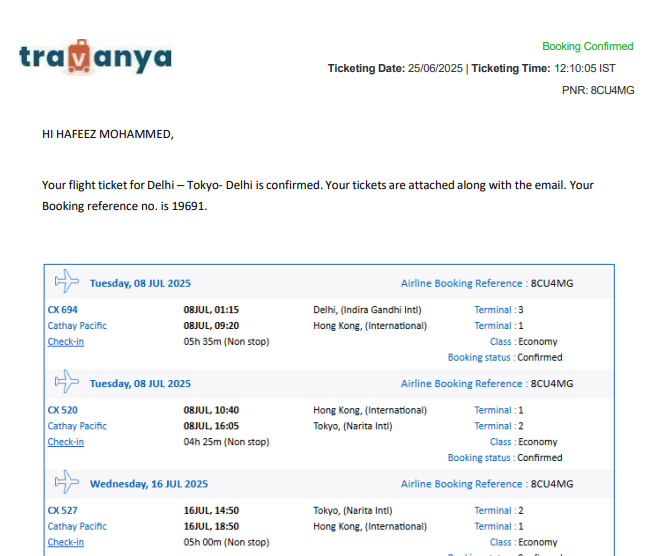Click flight number CX 520
649x556 pixels.
62,410
